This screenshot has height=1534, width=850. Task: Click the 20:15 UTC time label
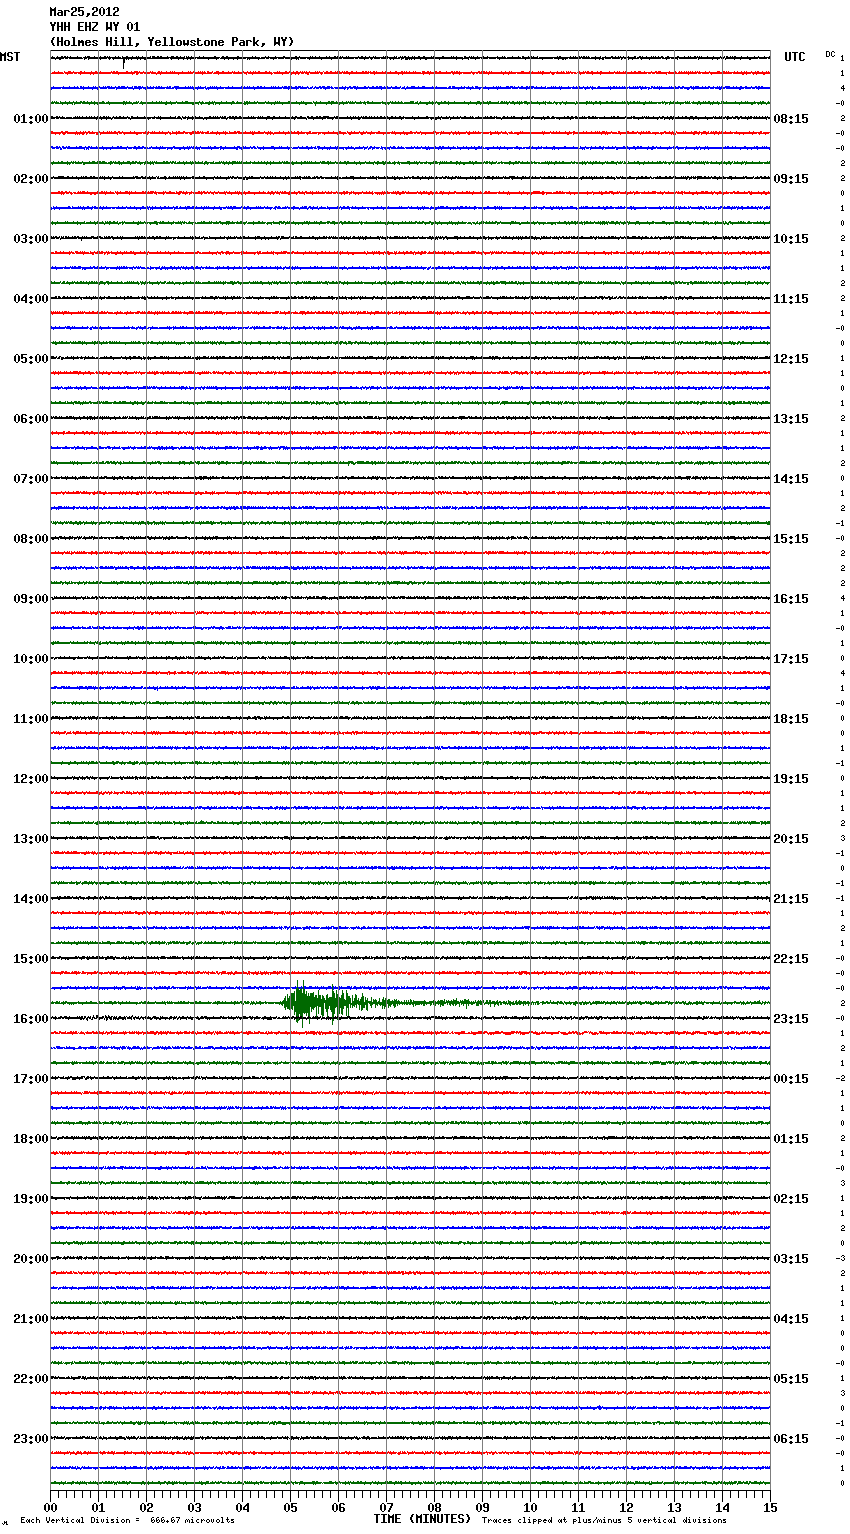tap(791, 839)
